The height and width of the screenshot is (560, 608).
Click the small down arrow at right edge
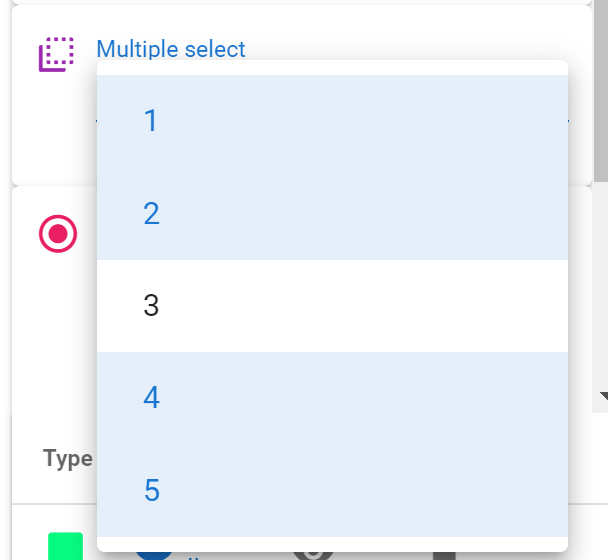coord(603,396)
